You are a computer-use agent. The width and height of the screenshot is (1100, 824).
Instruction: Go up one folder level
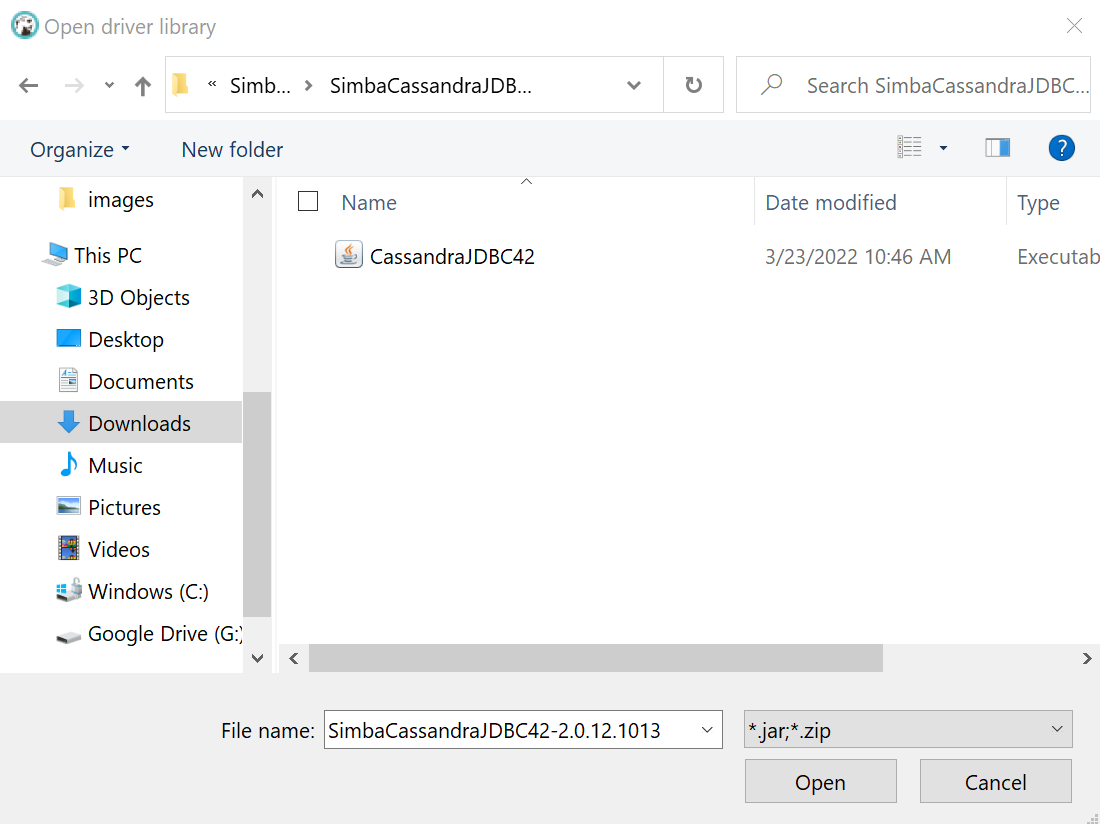pos(142,86)
